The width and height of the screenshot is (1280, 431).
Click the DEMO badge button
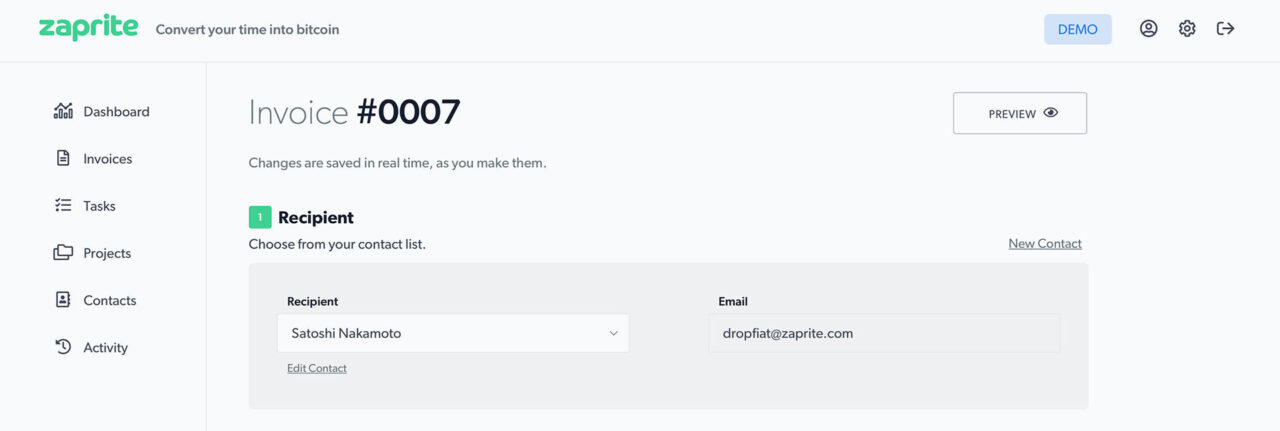tap(1078, 29)
